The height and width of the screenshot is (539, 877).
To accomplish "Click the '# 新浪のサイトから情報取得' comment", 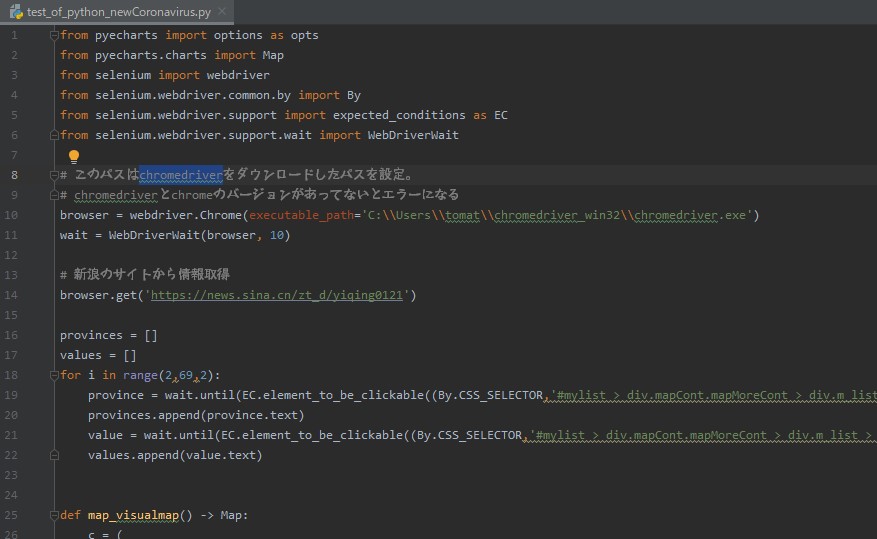I will (145, 275).
